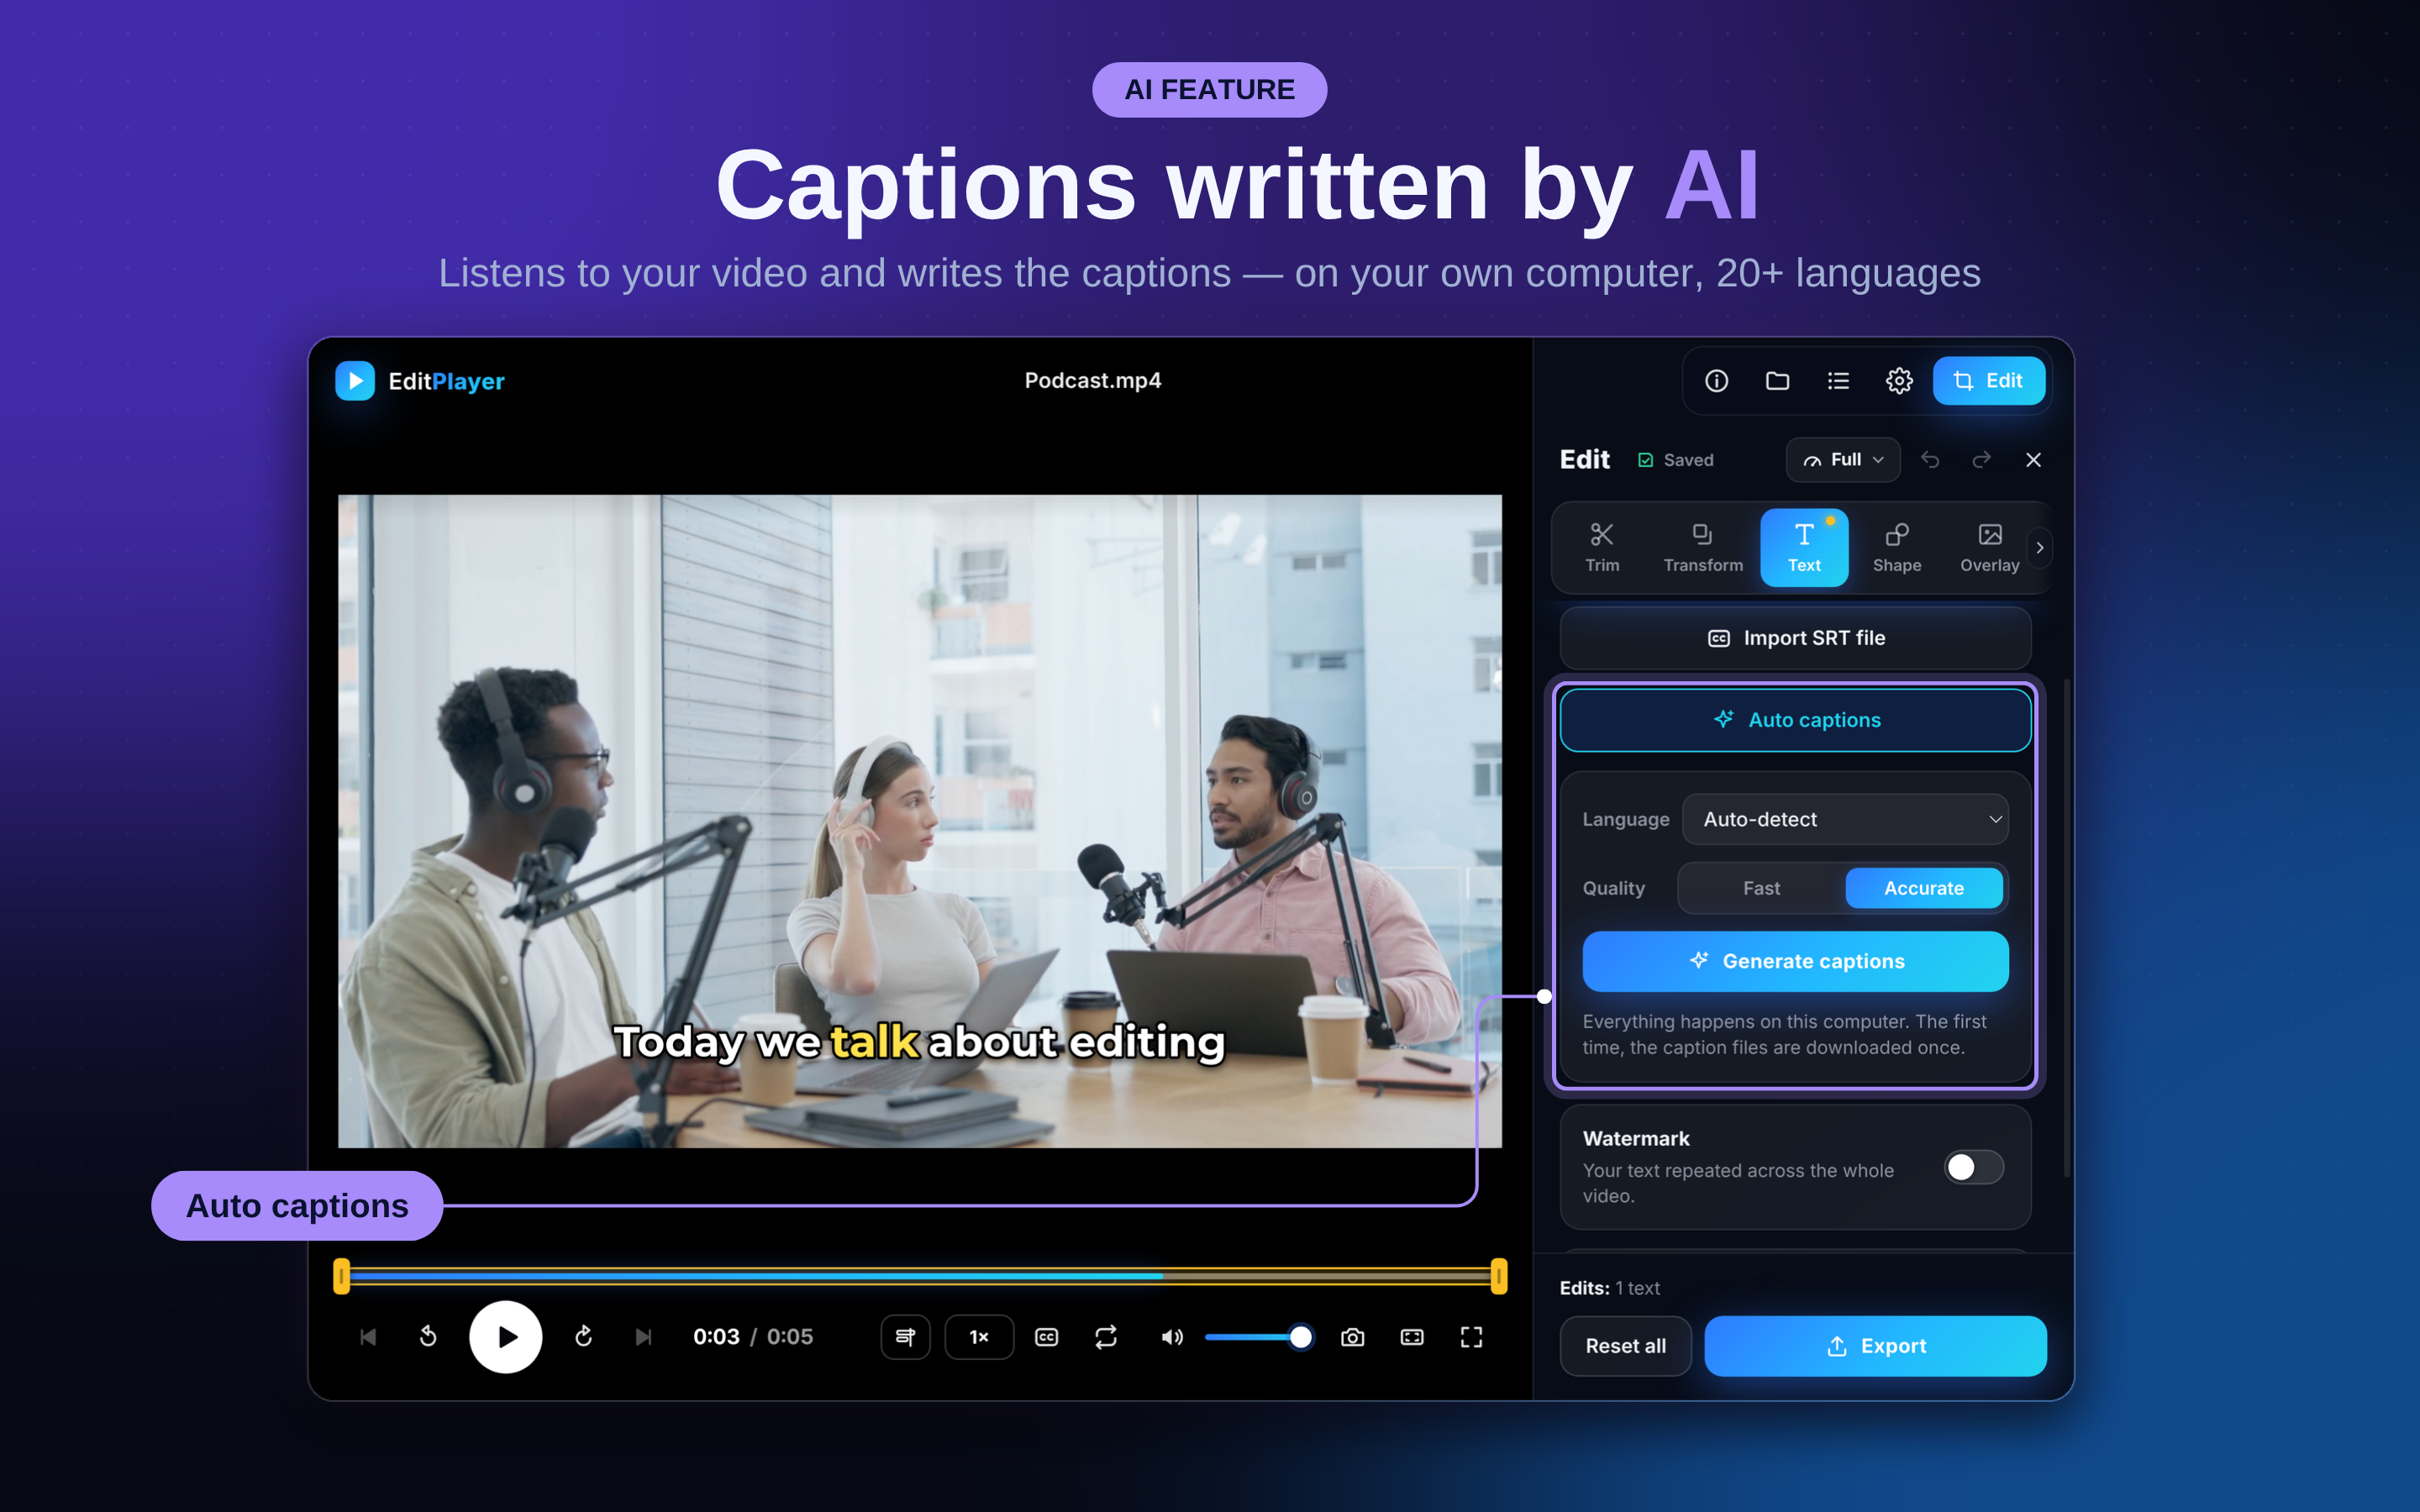Toggle the Watermark switch
The height and width of the screenshot is (1512, 2420).
1973,1167
